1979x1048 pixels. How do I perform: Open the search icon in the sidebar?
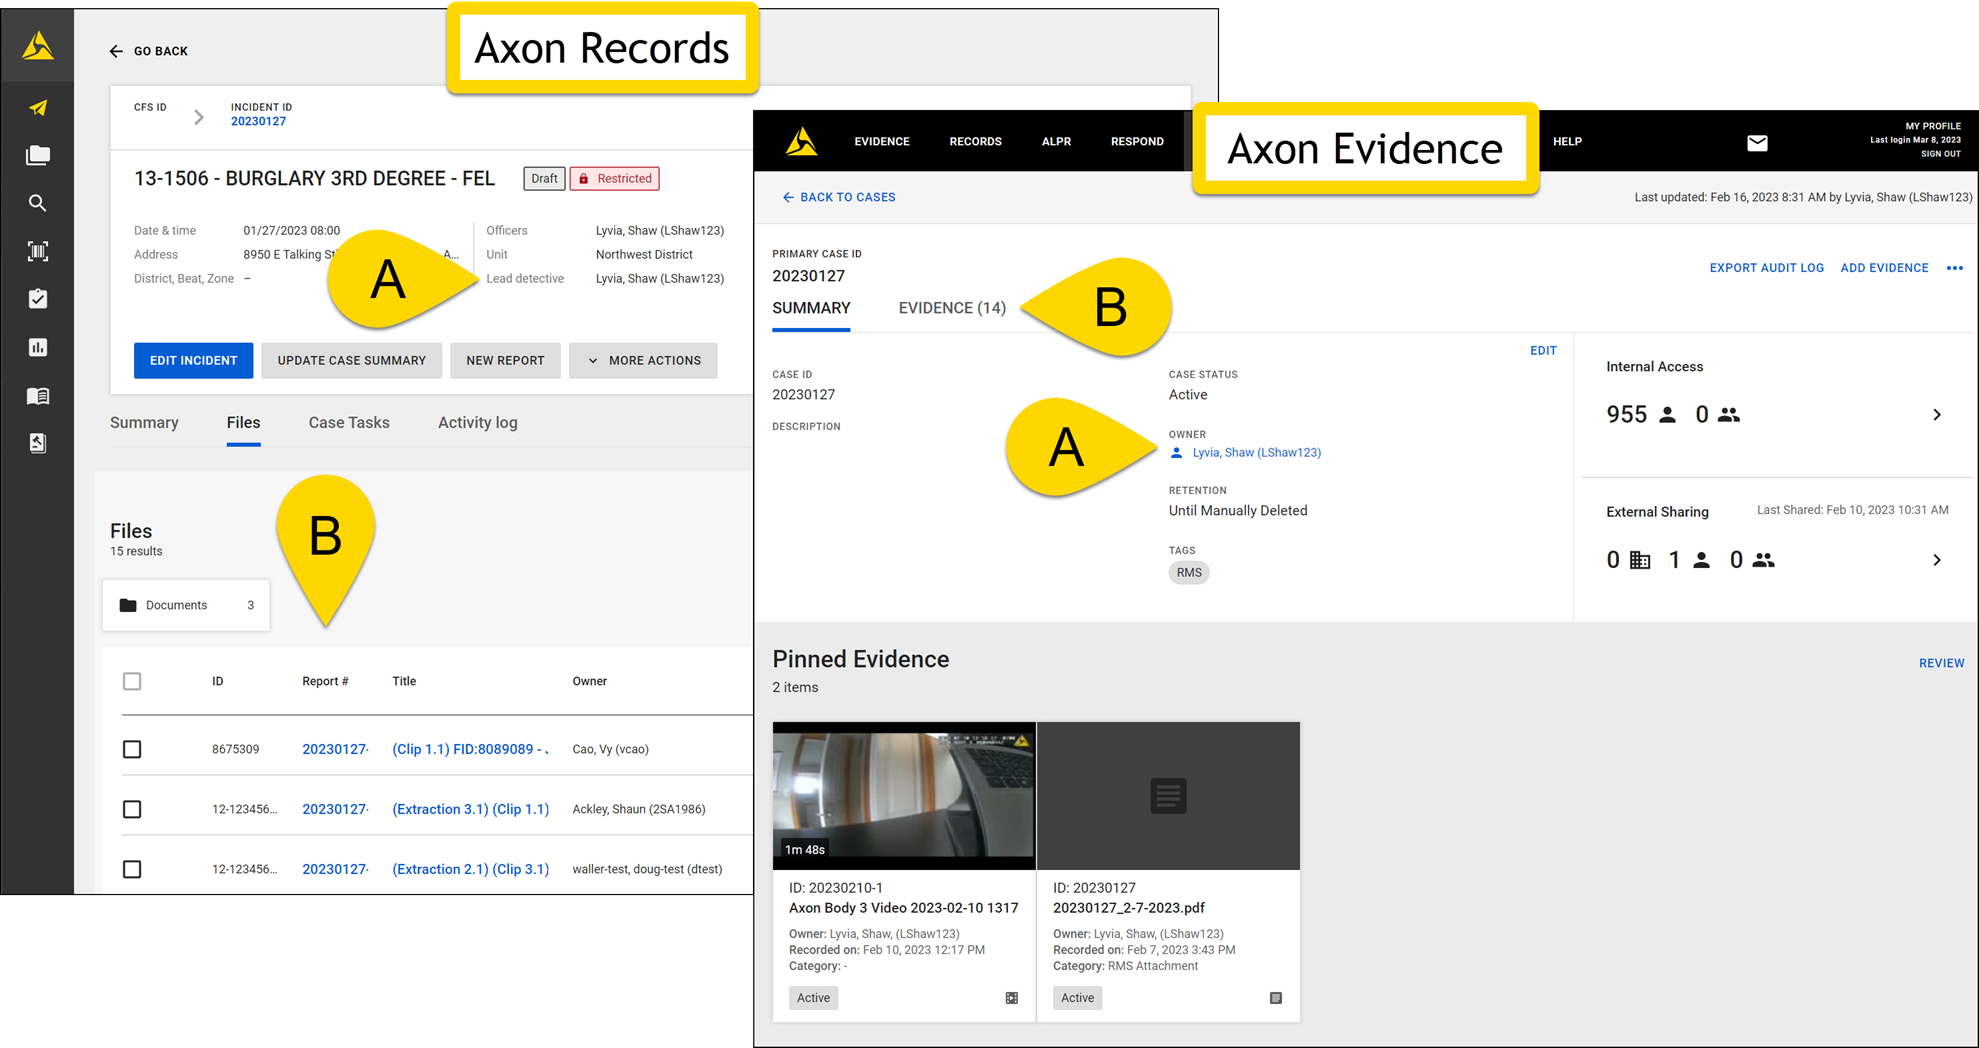click(x=37, y=203)
